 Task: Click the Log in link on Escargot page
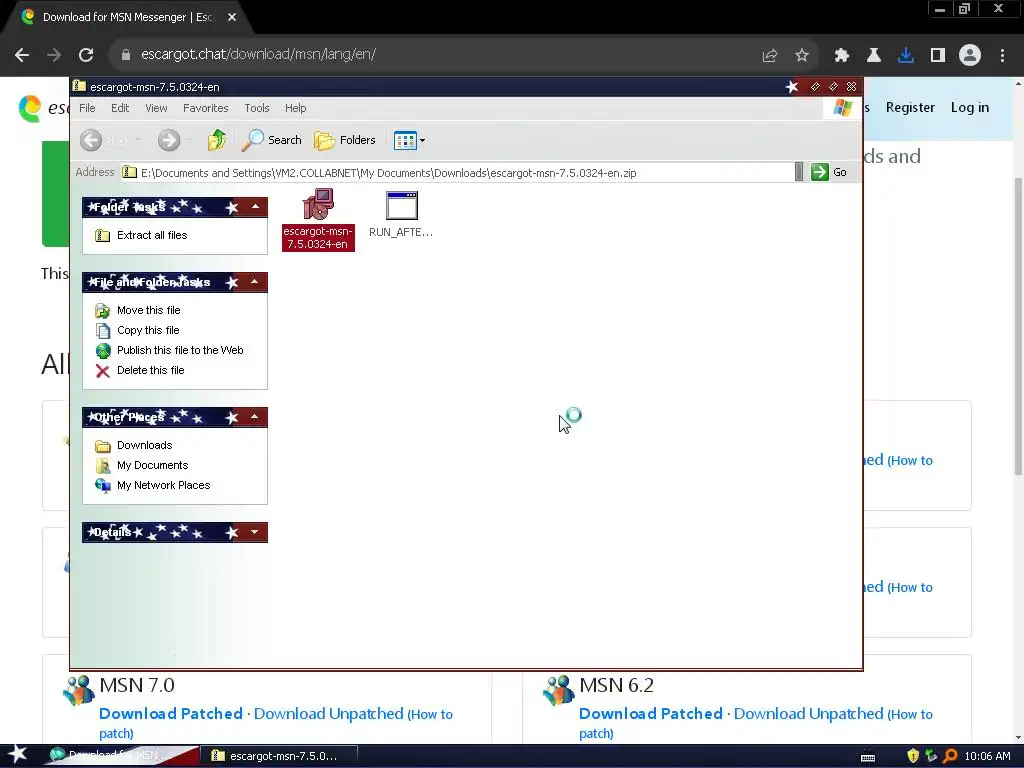click(970, 107)
